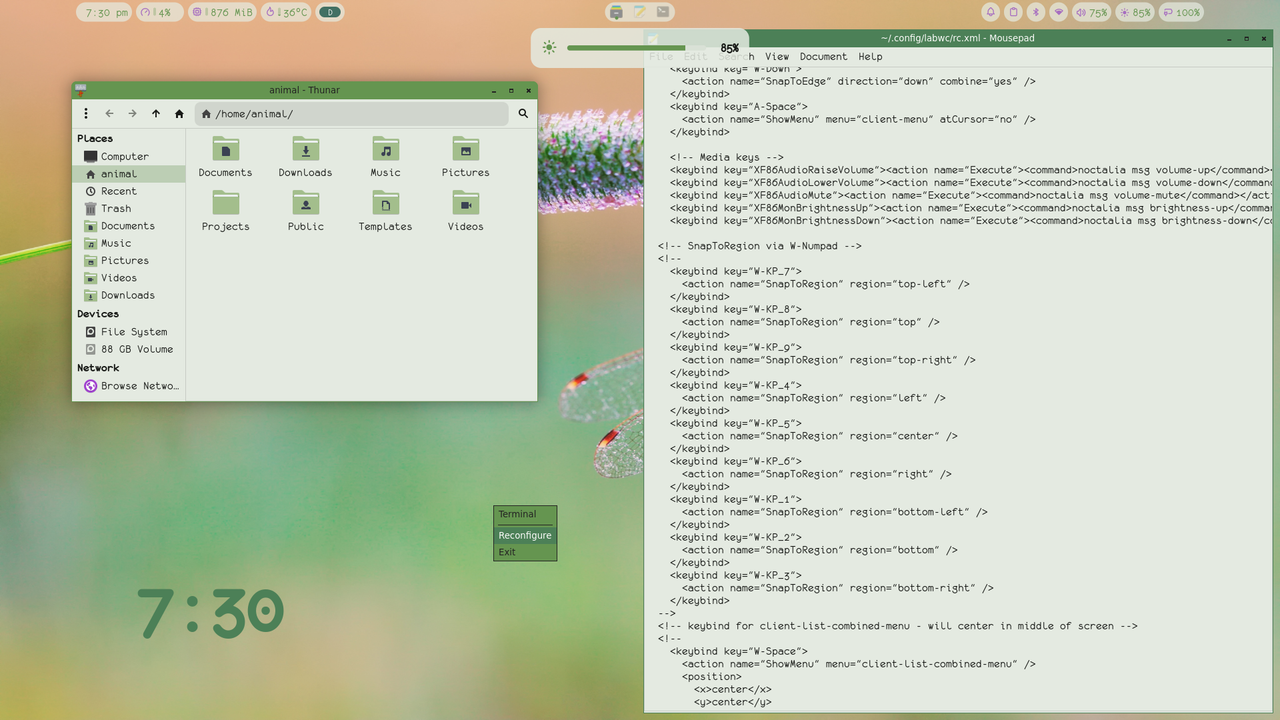The height and width of the screenshot is (720, 1280).
Task: Click the Thunar search magnifier icon
Action: pos(523,114)
